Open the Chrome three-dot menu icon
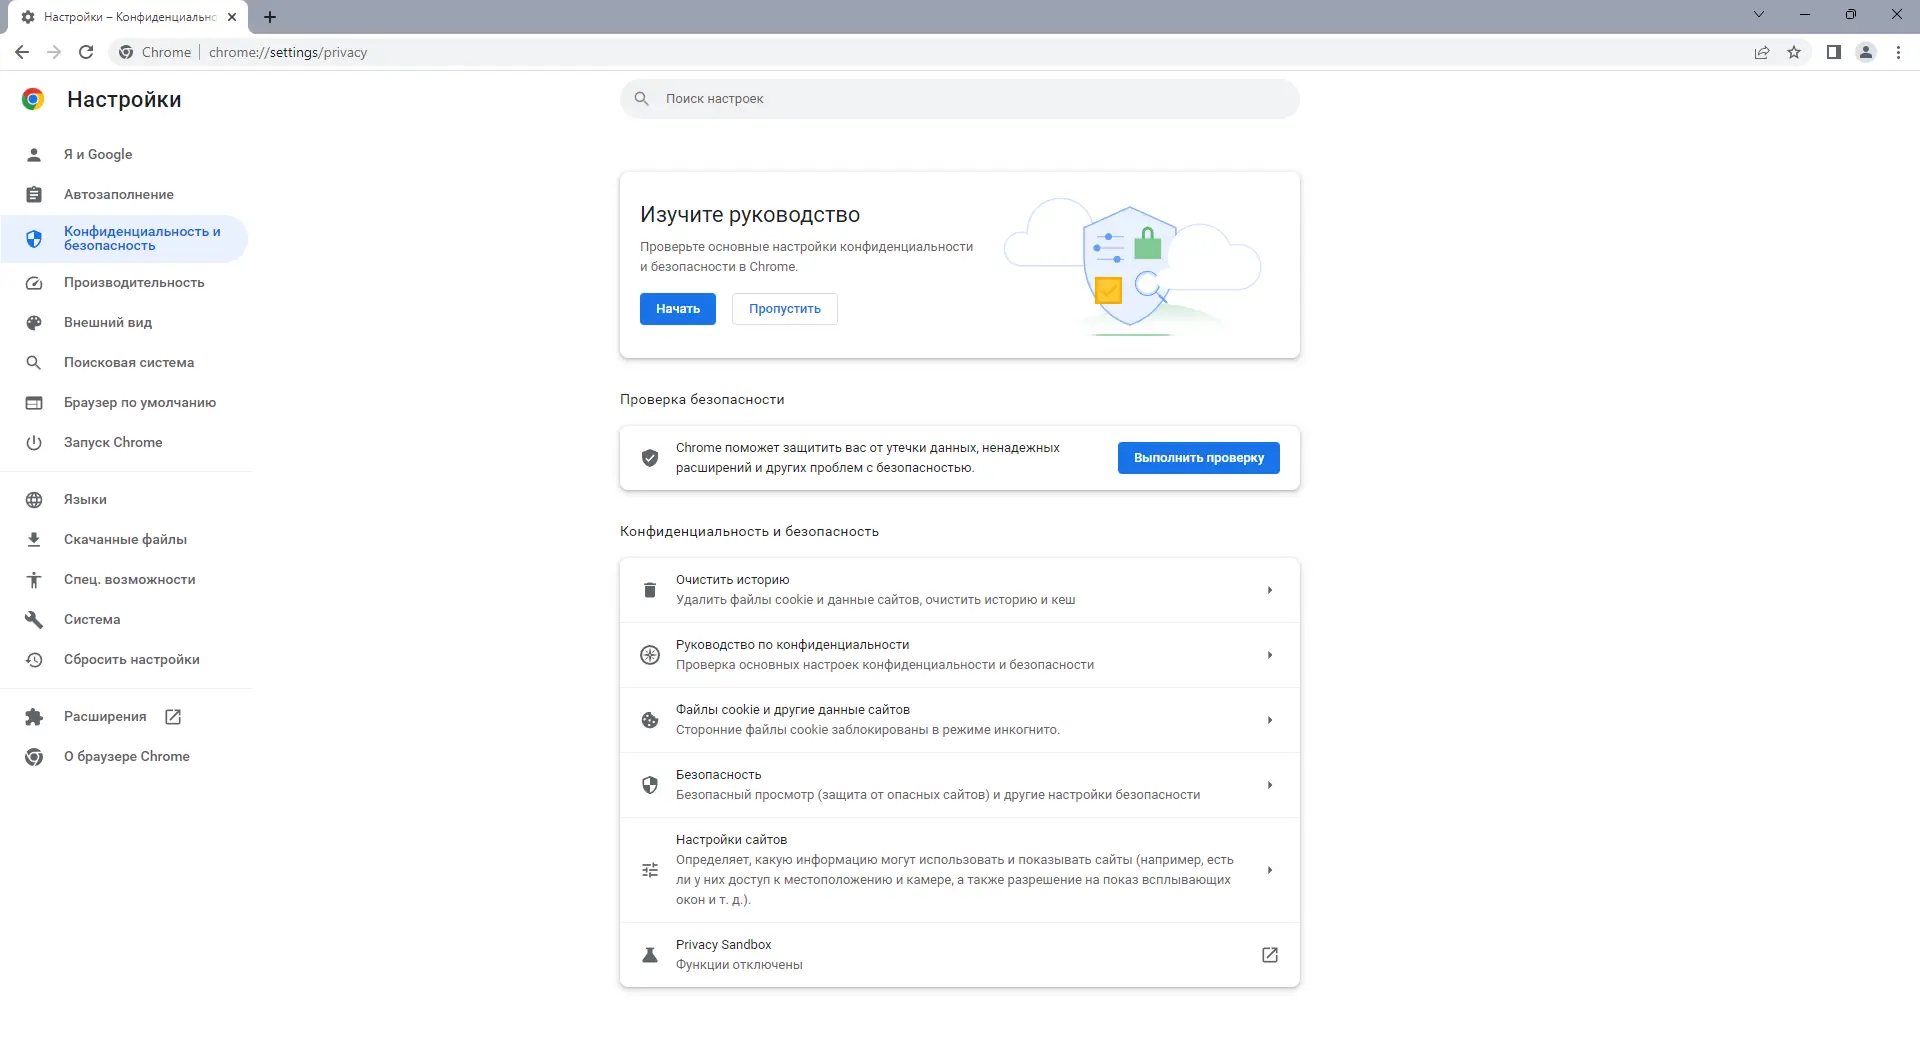 coord(1898,52)
